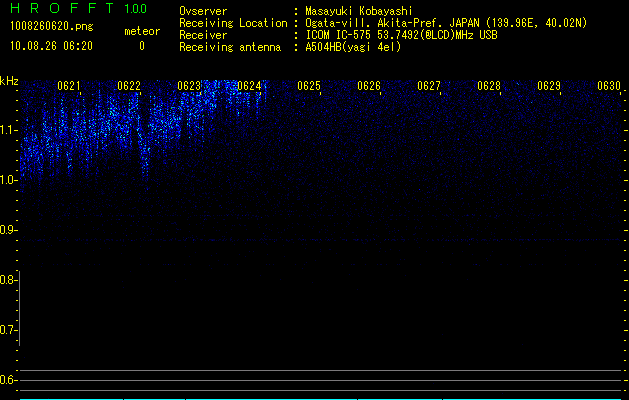The image size is (629, 400).
Task: Click the 1.0 kHz axis label
Action: click(8, 180)
